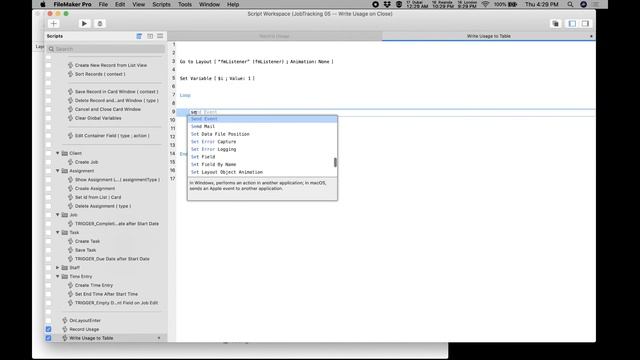This screenshot has height=360, width=640.
Task: Open the File menu
Action: [x=103, y=4]
